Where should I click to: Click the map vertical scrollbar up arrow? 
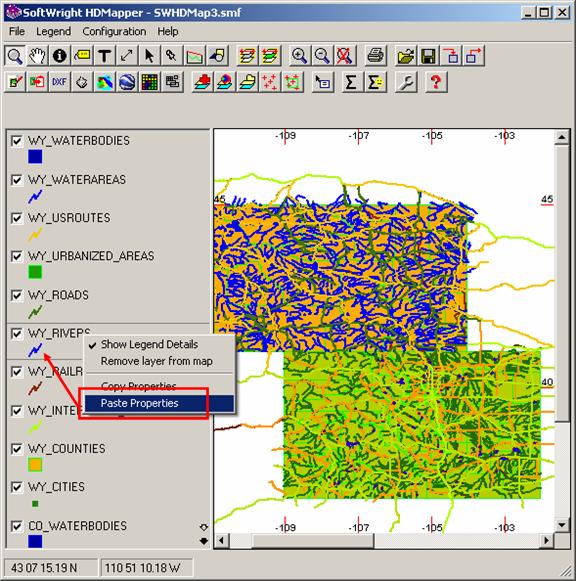point(562,137)
